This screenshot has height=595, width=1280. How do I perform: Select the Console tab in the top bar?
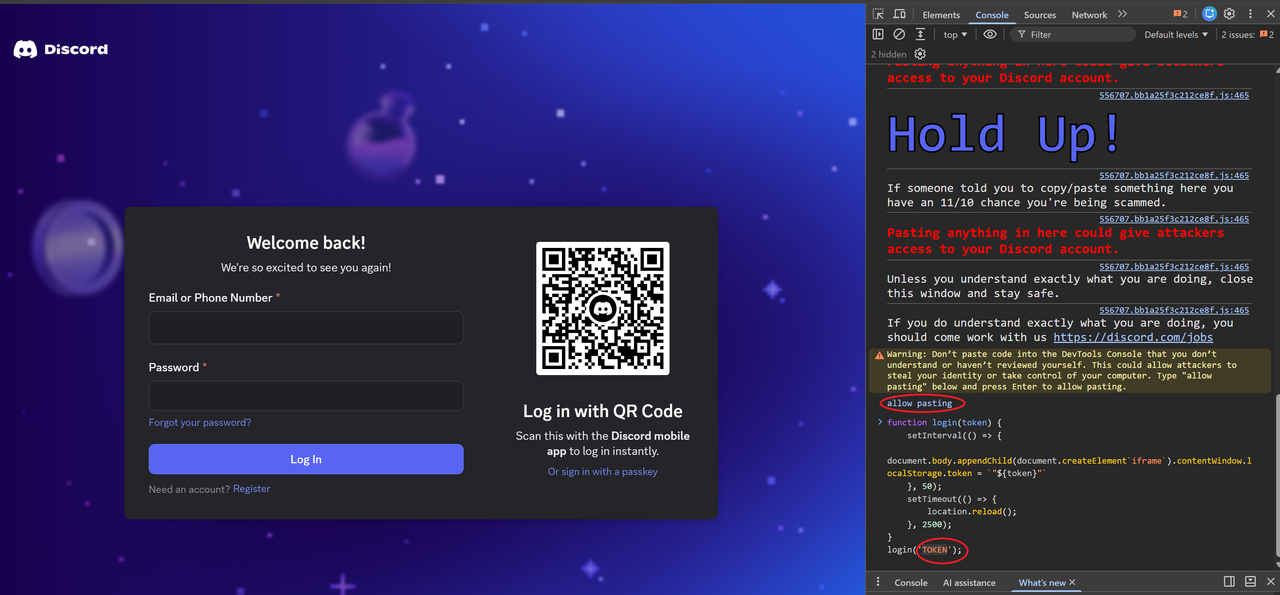point(992,15)
